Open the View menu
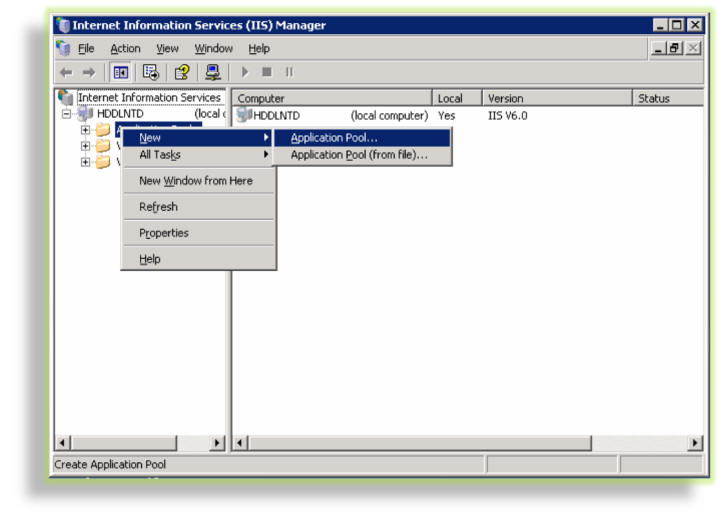Image resolution: width=723 pixels, height=524 pixels. [167, 48]
